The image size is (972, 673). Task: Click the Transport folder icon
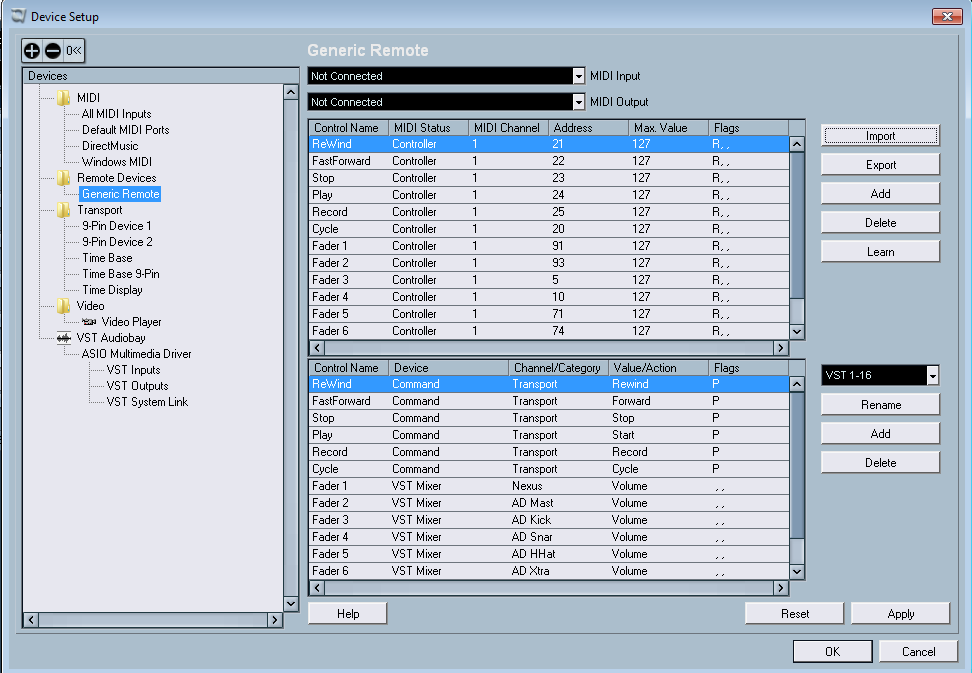[64, 210]
